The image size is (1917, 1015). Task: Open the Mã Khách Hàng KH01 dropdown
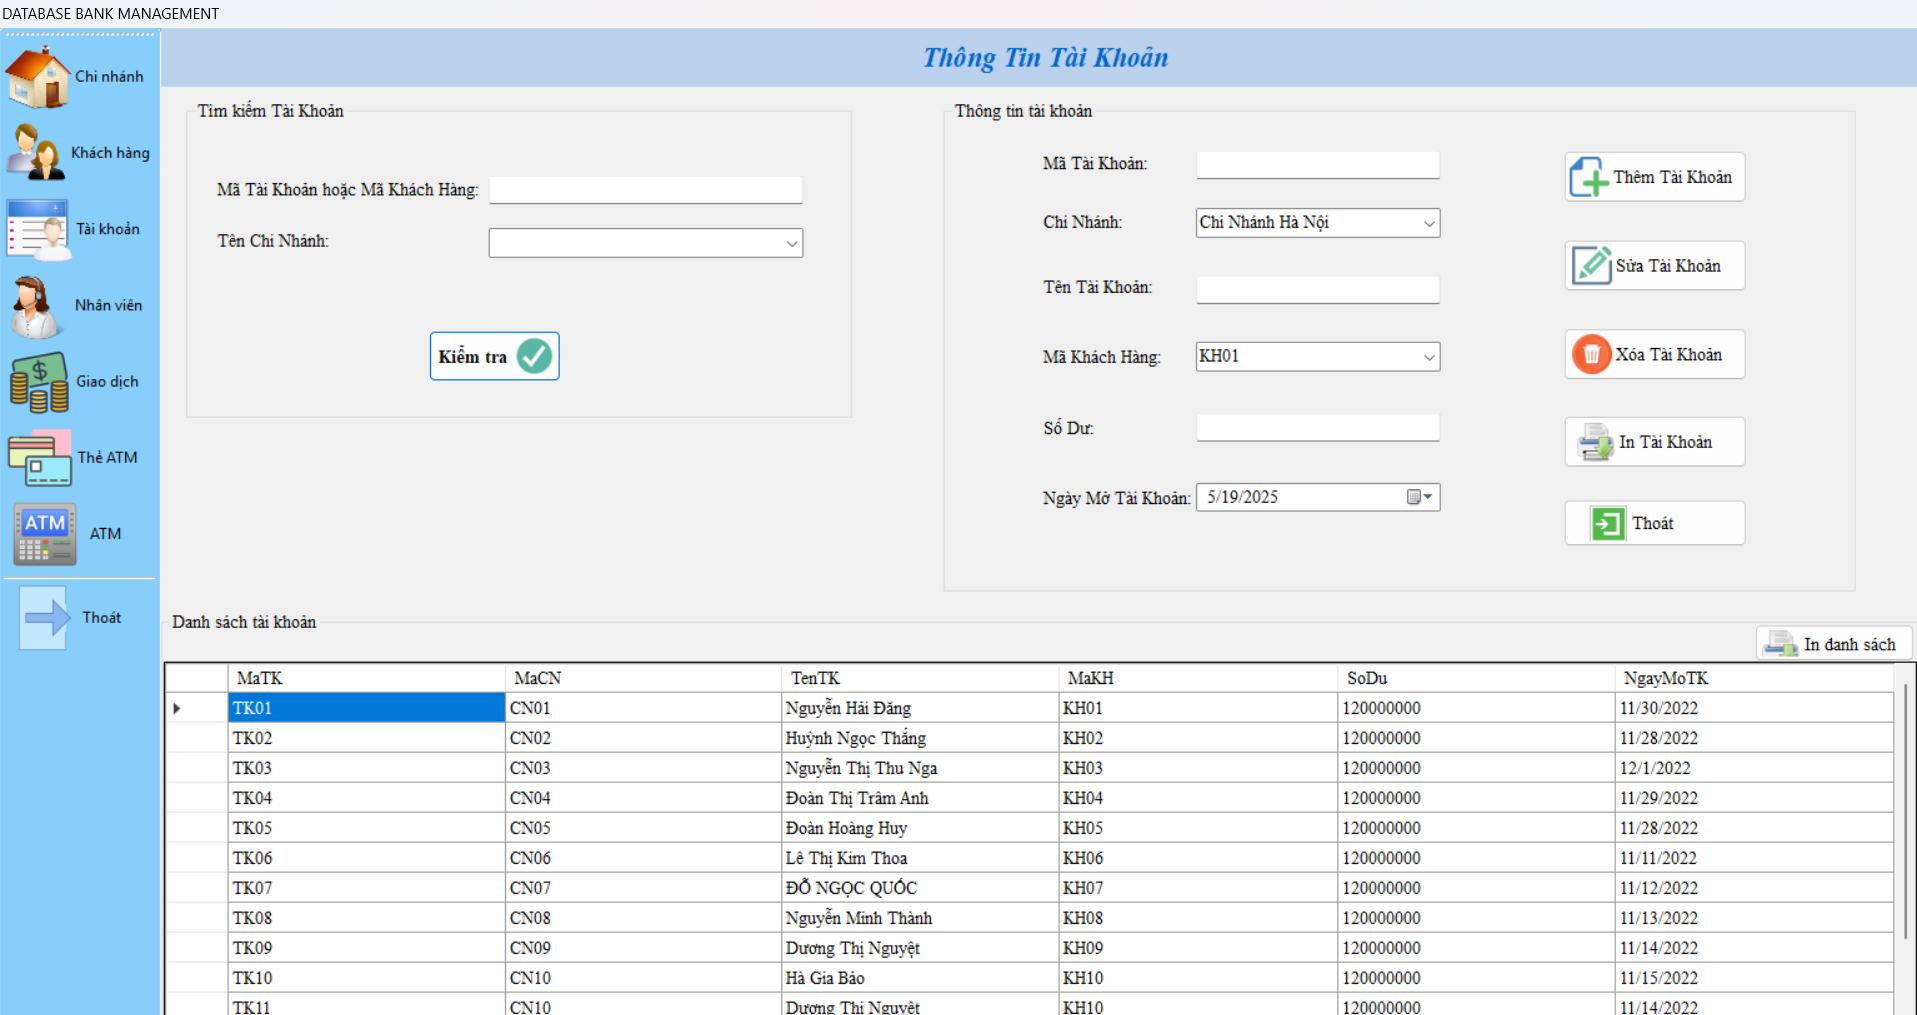[1428, 357]
